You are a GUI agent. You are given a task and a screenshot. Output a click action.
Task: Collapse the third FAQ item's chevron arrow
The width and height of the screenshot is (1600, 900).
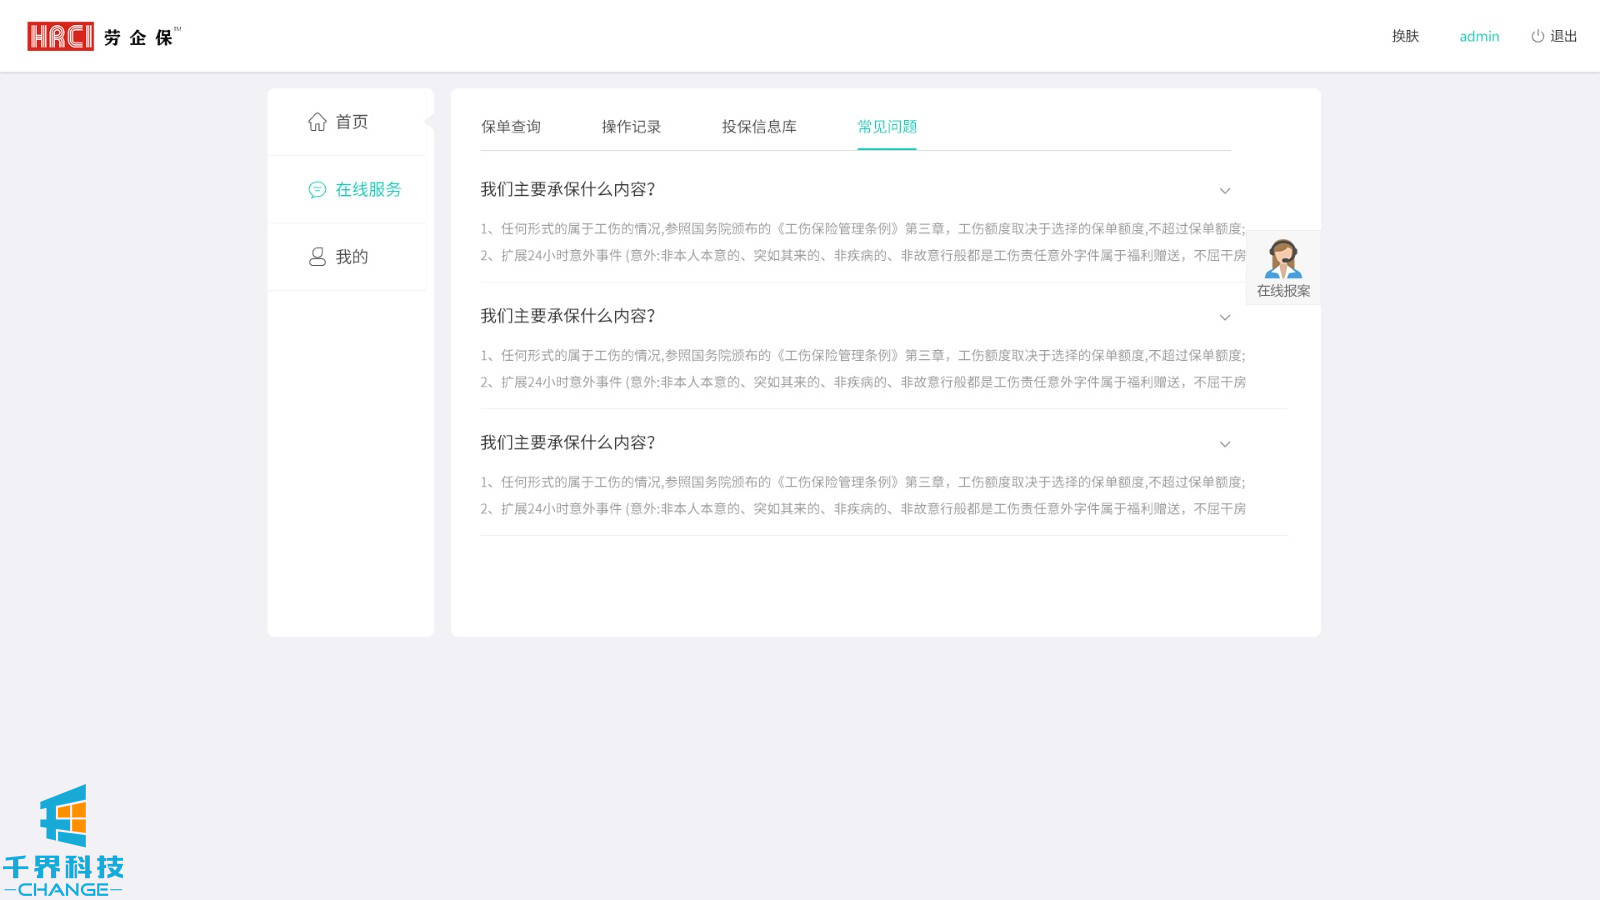click(x=1224, y=444)
